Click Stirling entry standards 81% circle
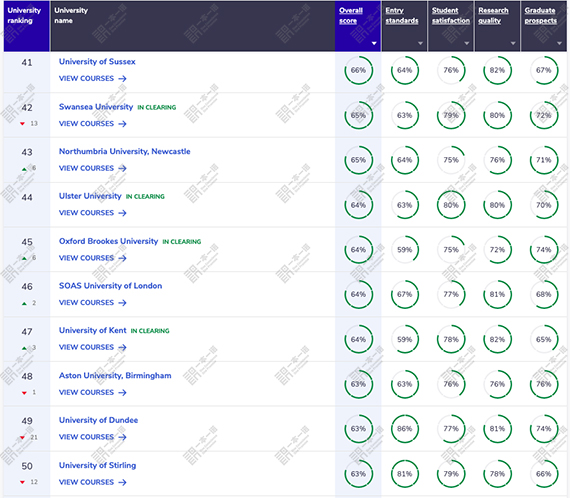Viewport: 570px width, 498px height. pos(405,474)
